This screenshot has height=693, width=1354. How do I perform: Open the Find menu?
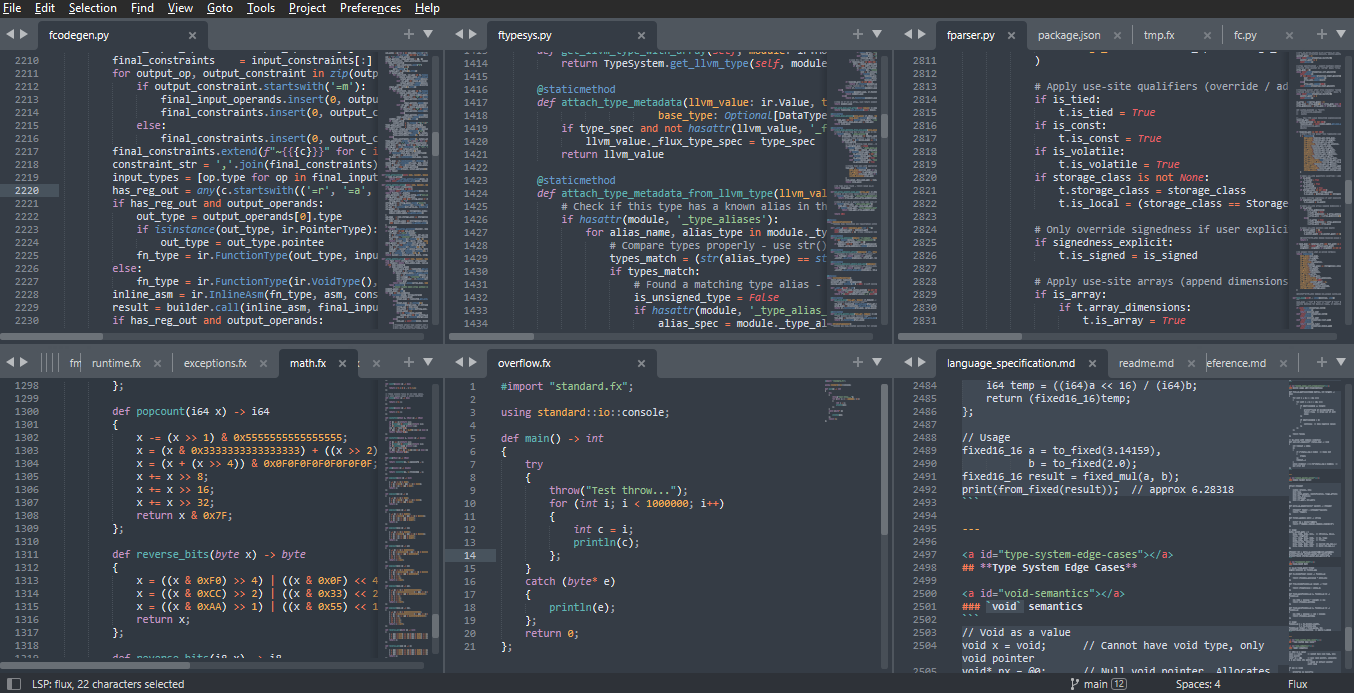143,8
